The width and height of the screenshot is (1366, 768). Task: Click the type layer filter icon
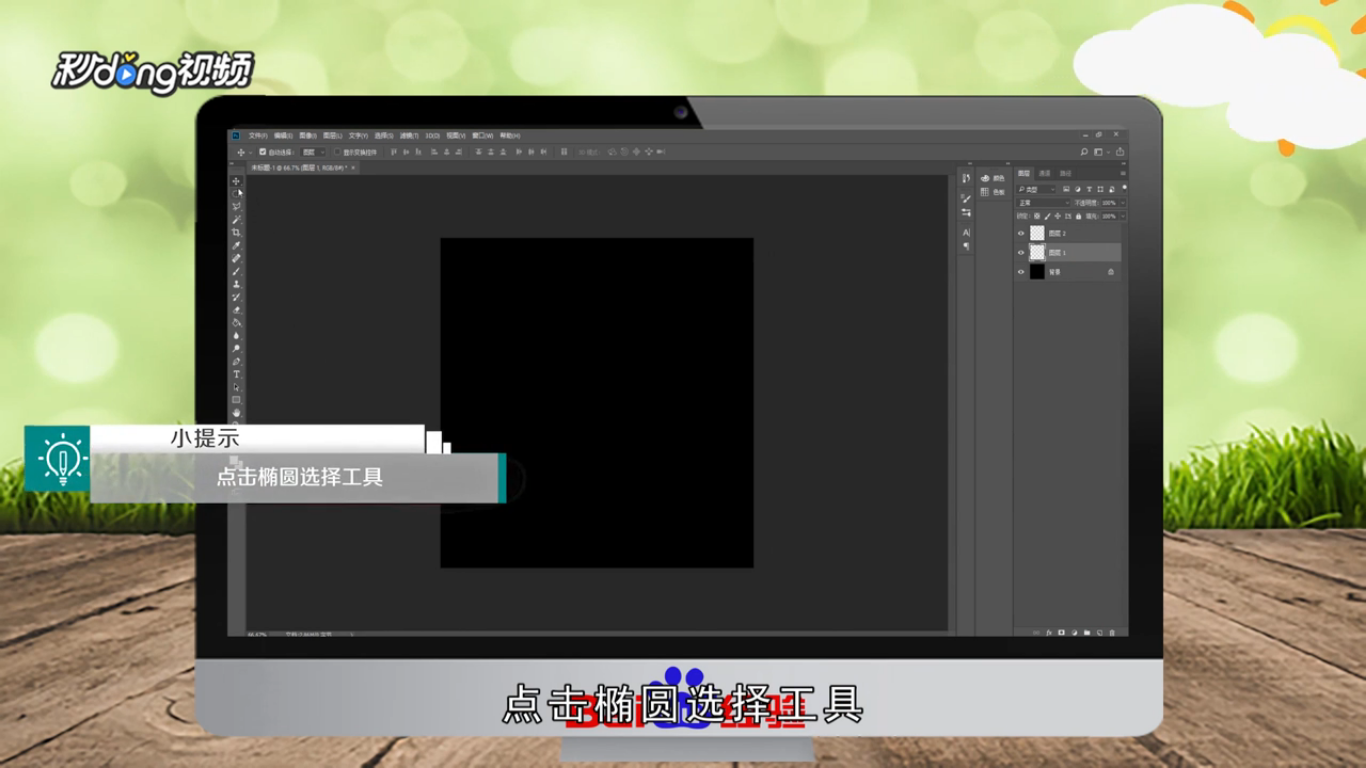pos(1089,189)
